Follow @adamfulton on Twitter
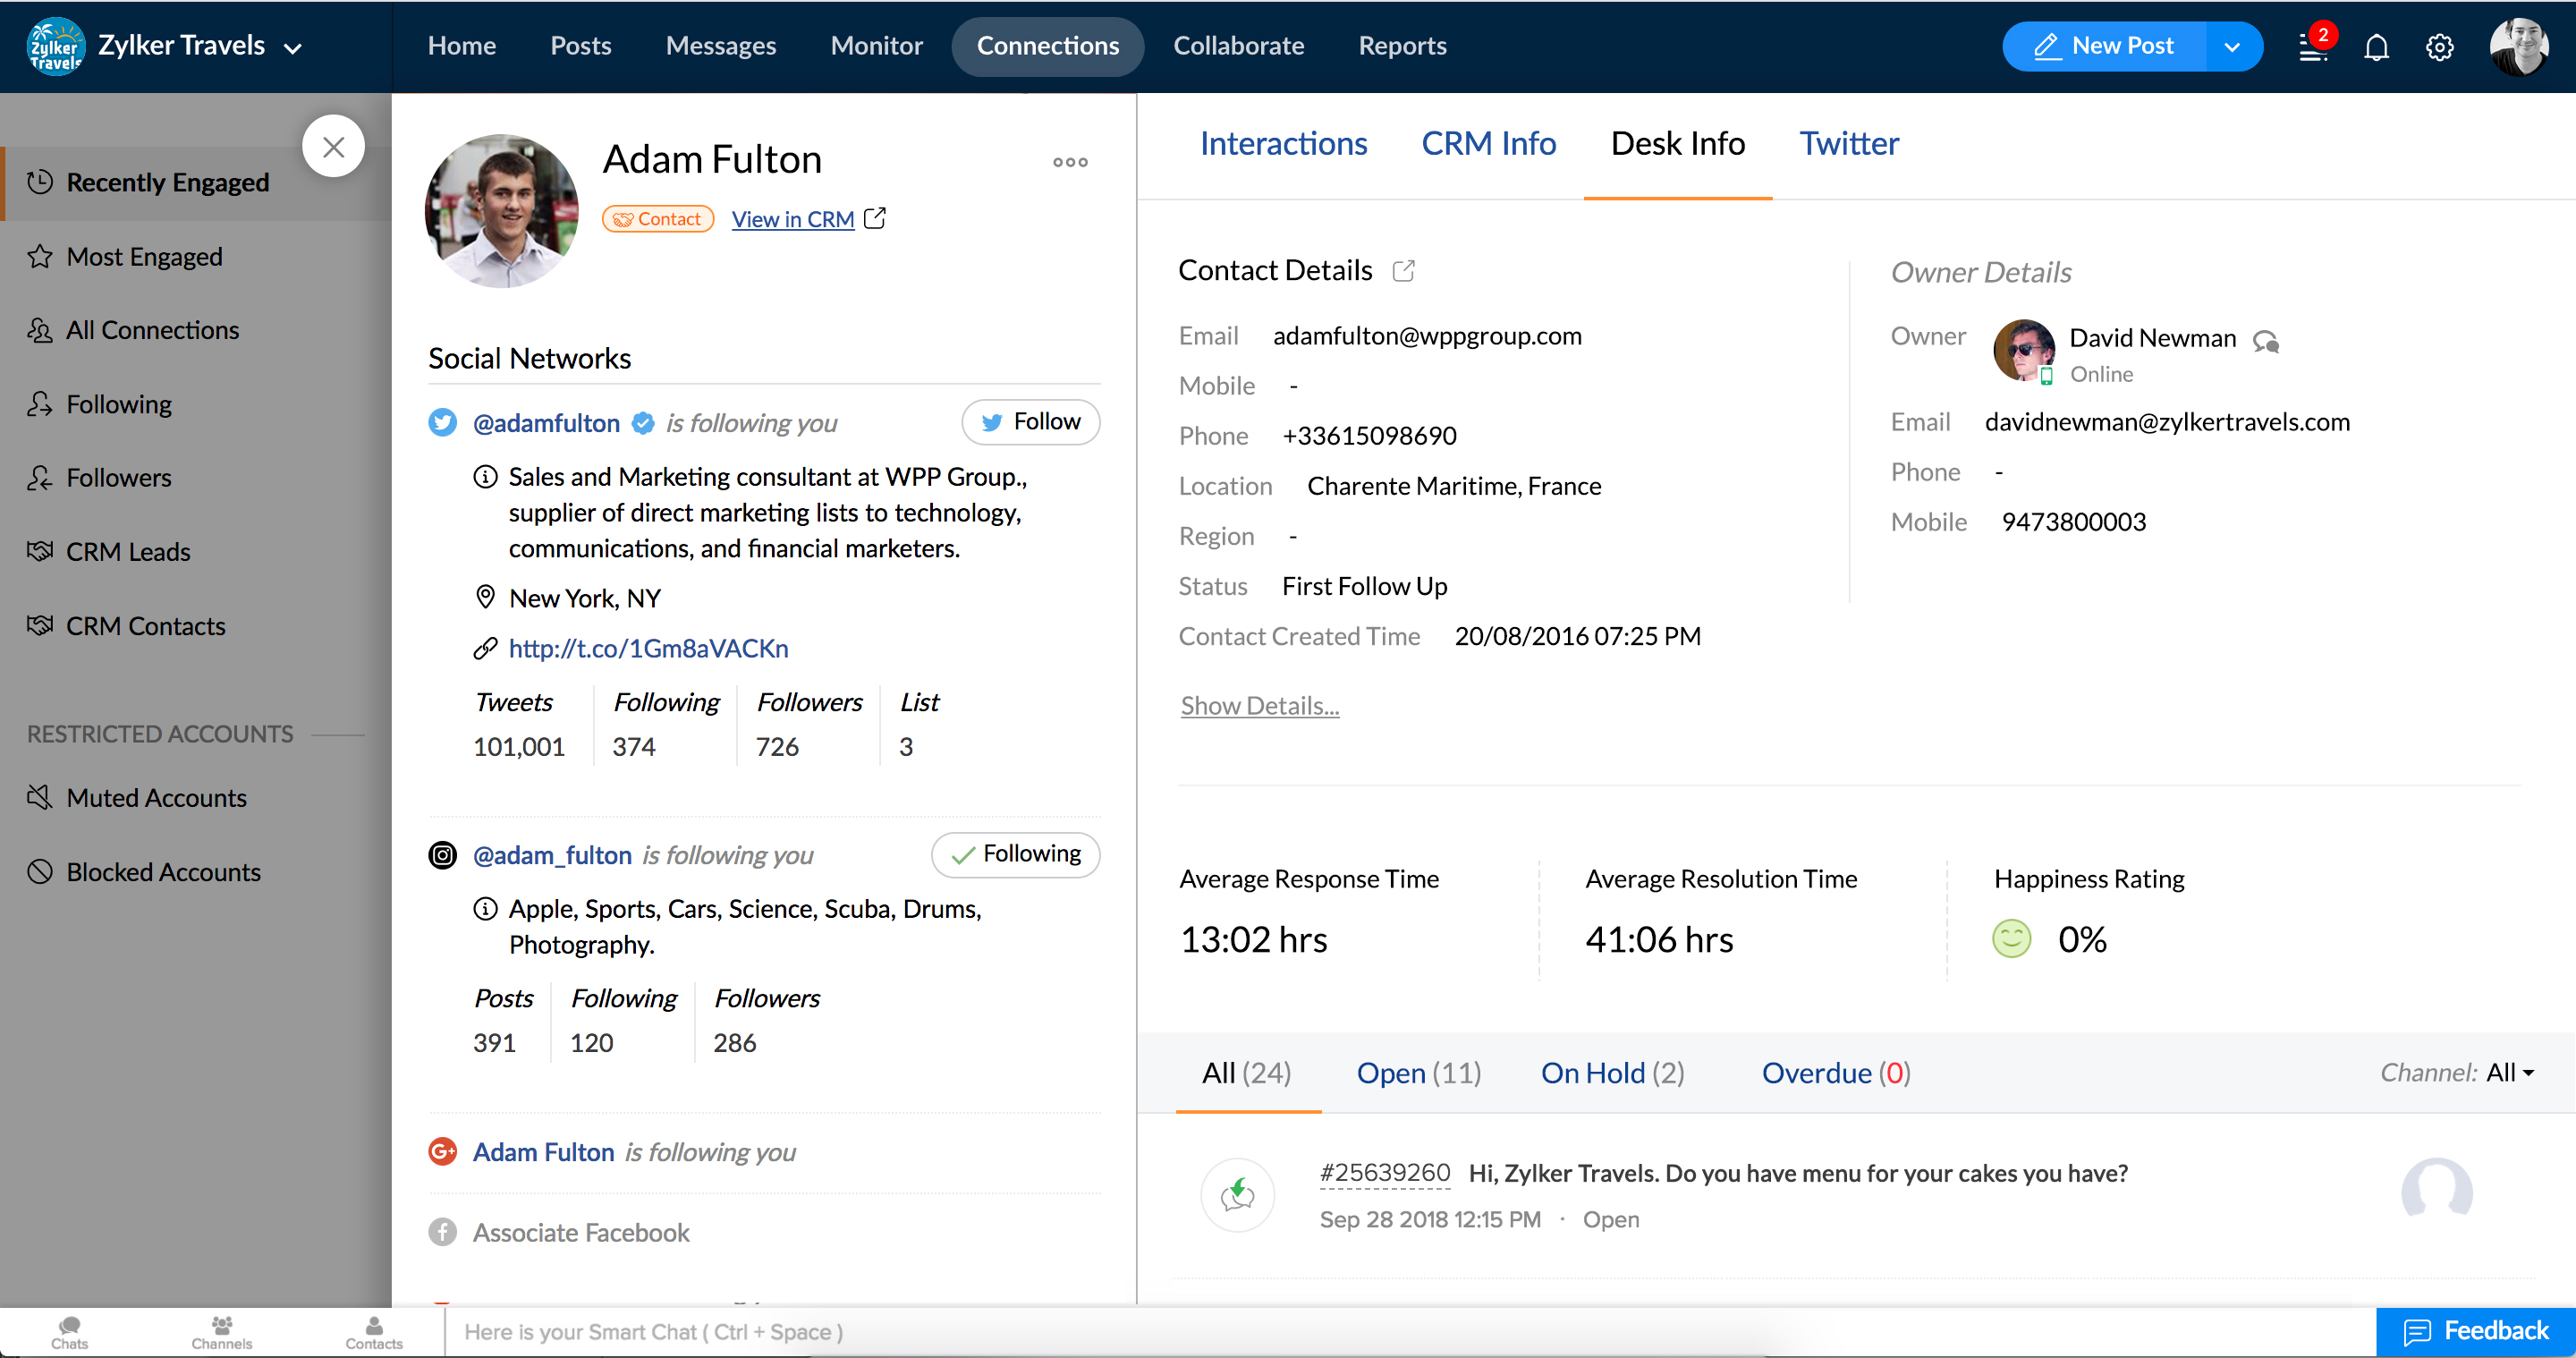The width and height of the screenshot is (2576, 1358). [1030, 422]
